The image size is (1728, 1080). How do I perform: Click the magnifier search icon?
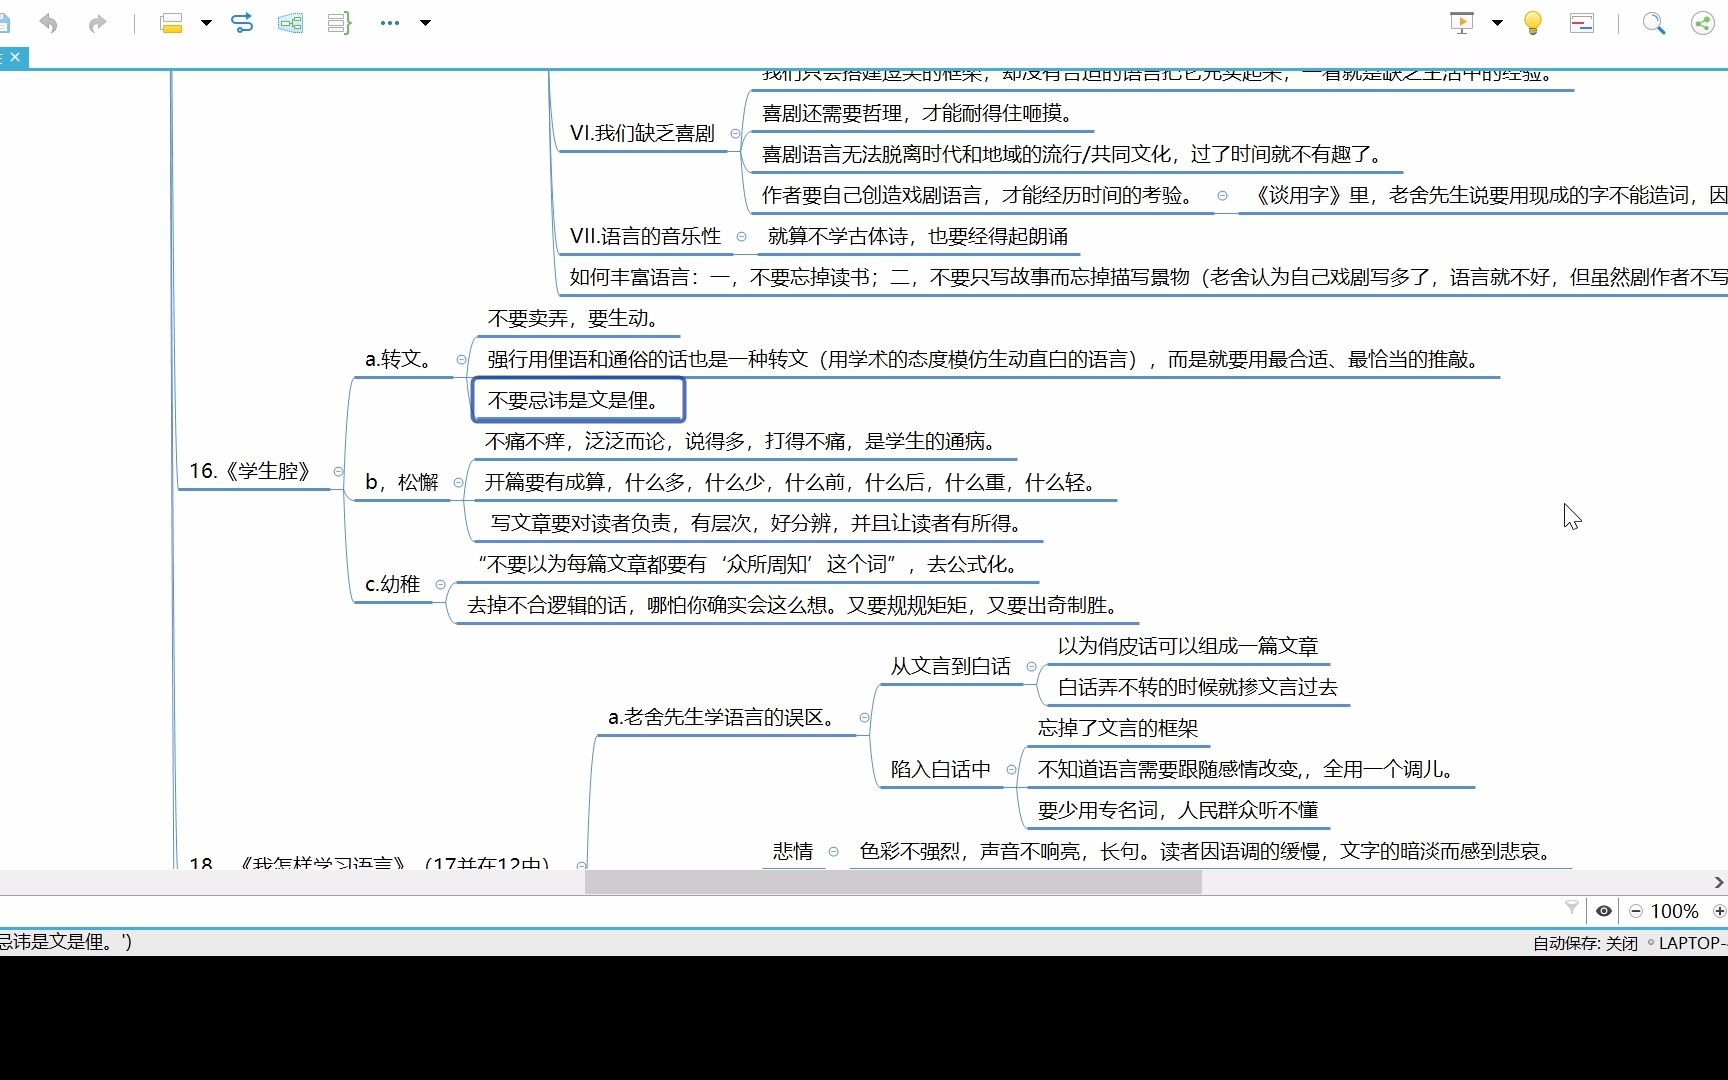tap(1654, 23)
